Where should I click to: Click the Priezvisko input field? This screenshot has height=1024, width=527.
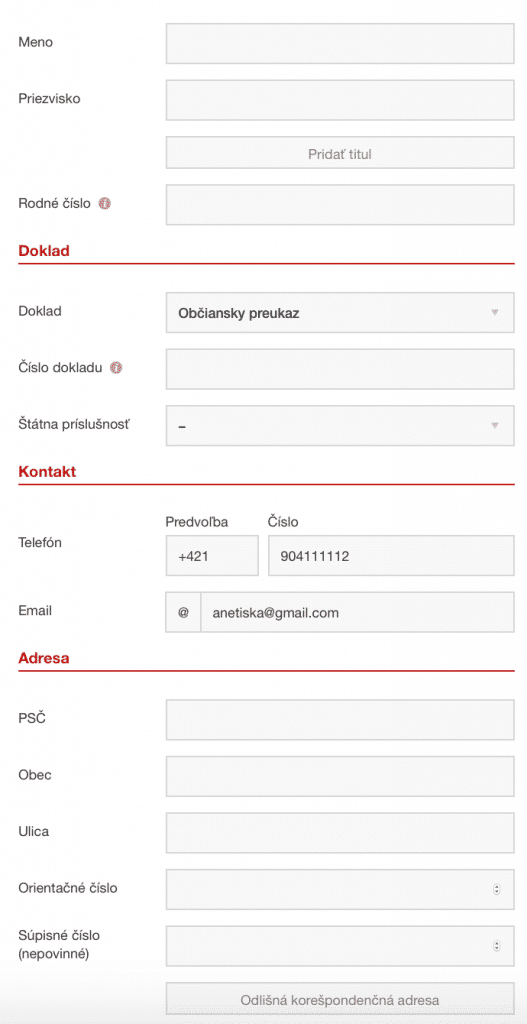(x=340, y=100)
